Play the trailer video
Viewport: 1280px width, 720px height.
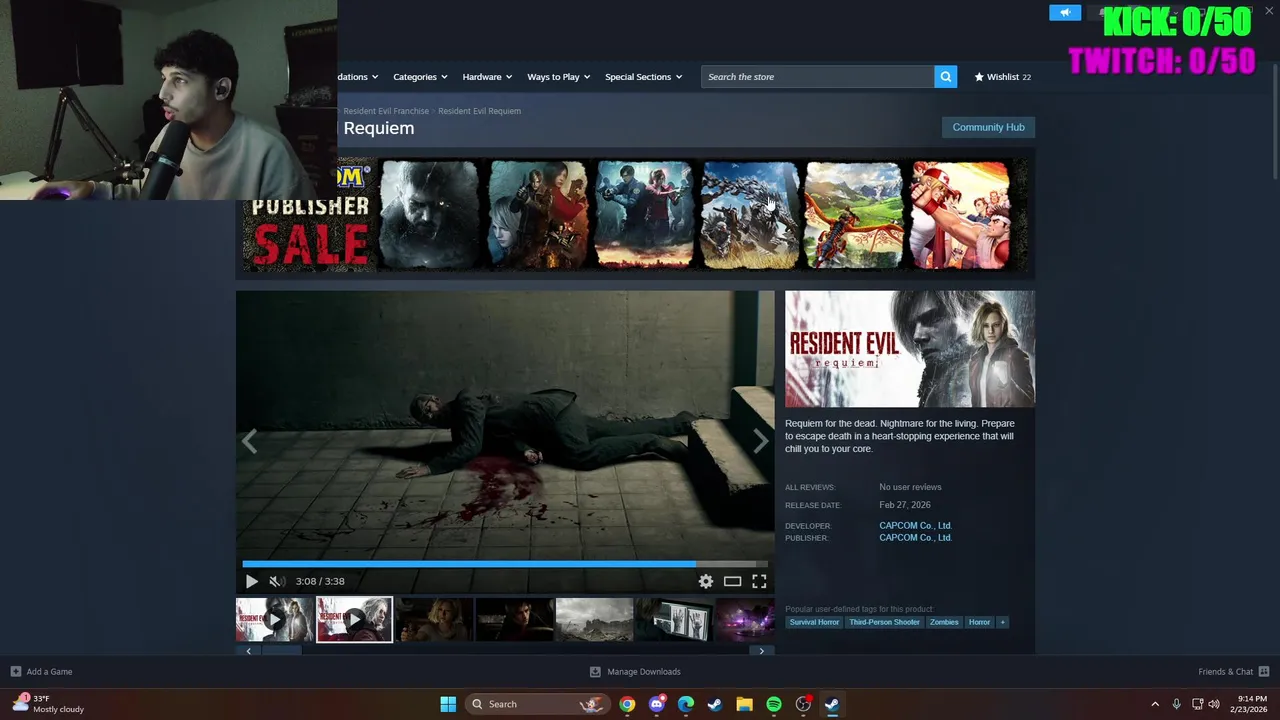point(251,581)
